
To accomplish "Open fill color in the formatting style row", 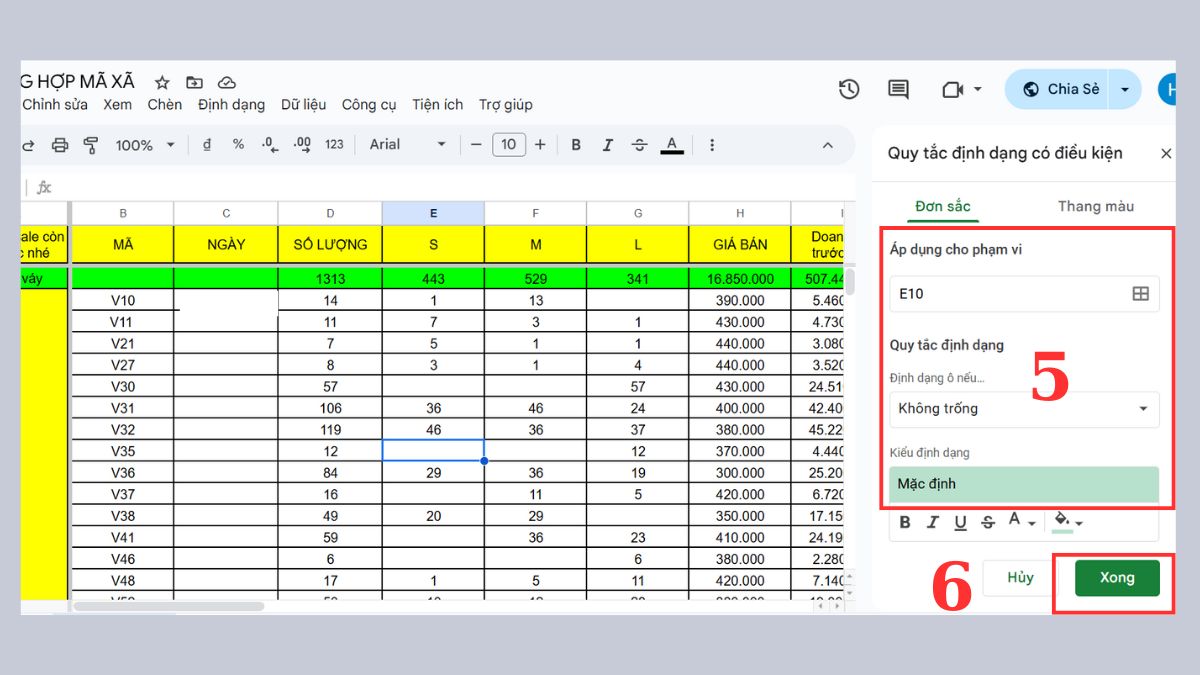I will pyautogui.click(x=1068, y=522).
